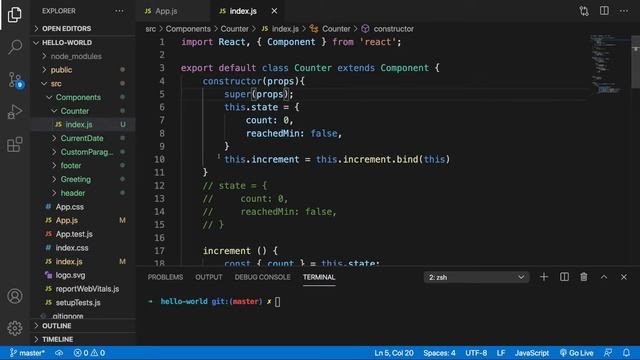The height and width of the screenshot is (360, 640).
Task: Open errors and warnings status indicator
Action: 89,353
